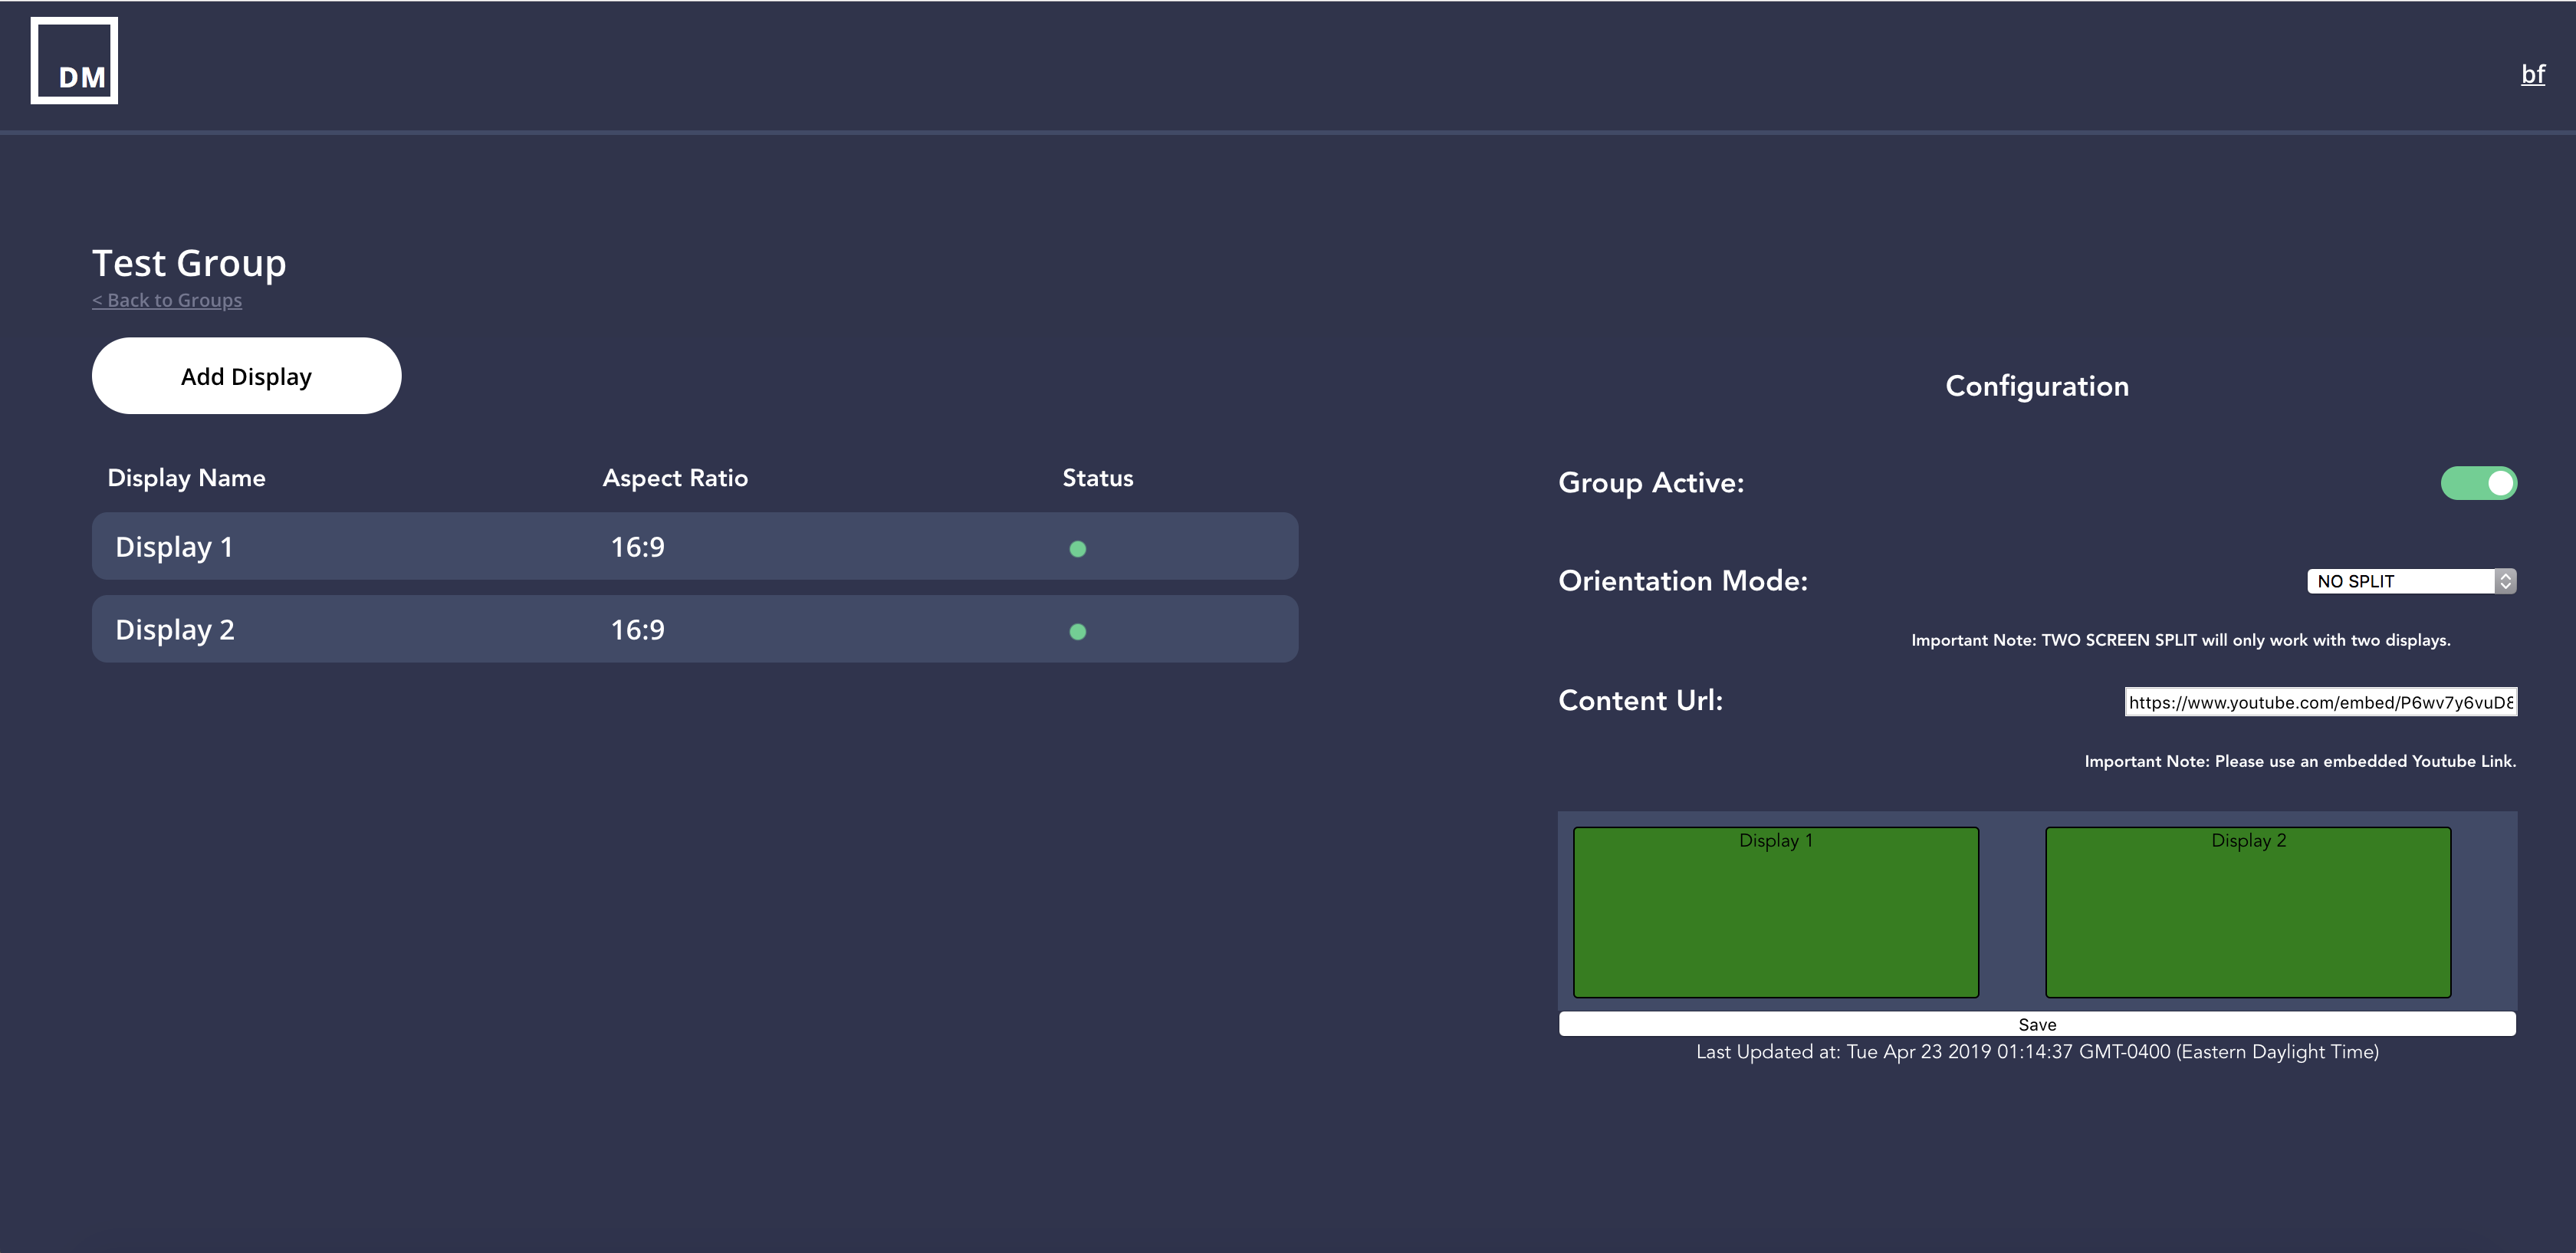Image resolution: width=2576 pixels, height=1253 pixels.
Task: Click the Aspect Ratio column header
Action: tap(675, 478)
